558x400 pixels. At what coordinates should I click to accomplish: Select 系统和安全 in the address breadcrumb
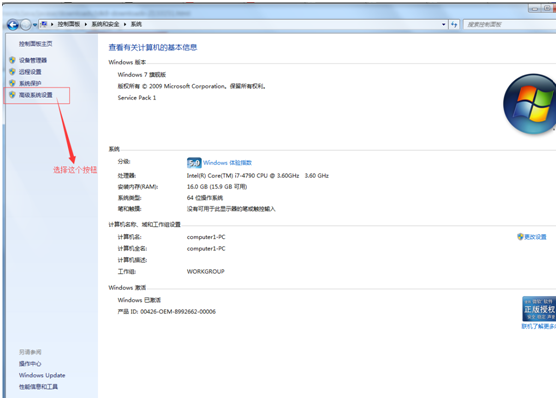tap(105, 24)
